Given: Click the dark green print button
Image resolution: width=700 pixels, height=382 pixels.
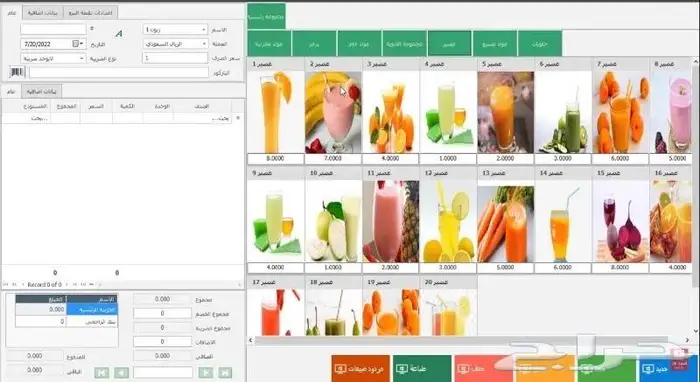Looking at the screenshot, I should click(x=422, y=369).
